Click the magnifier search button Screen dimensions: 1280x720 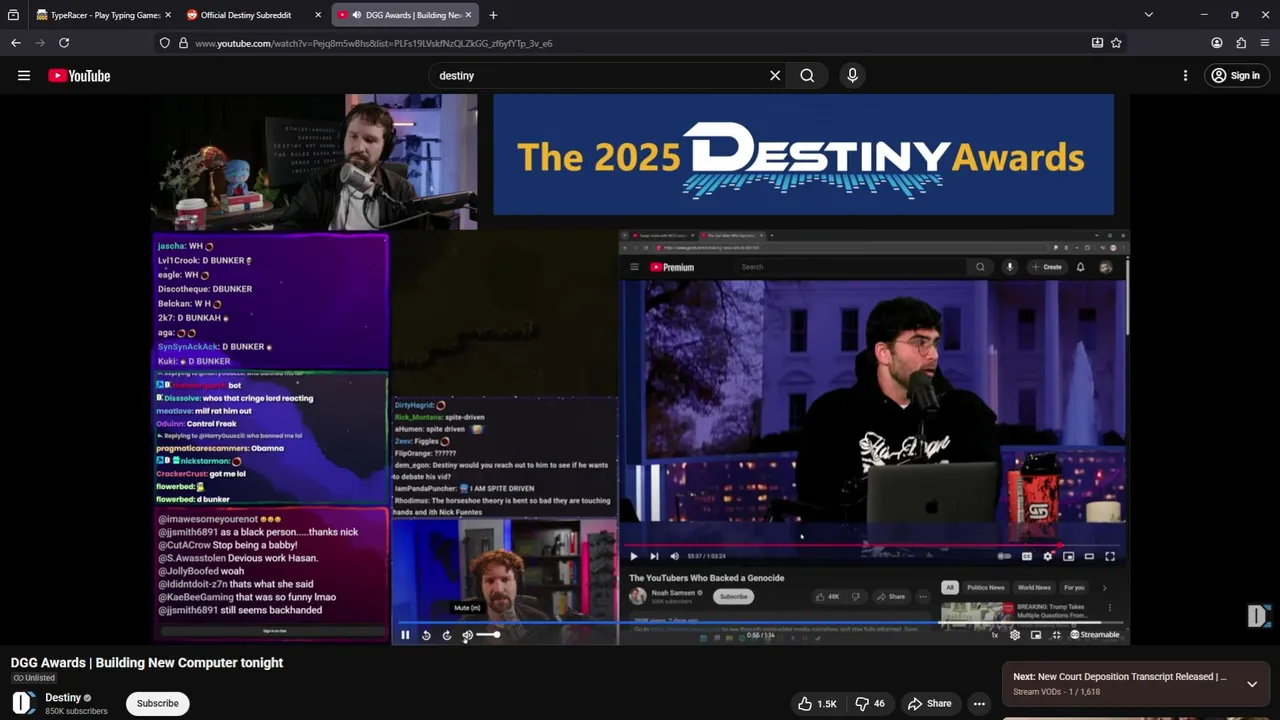(x=807, y=76)
